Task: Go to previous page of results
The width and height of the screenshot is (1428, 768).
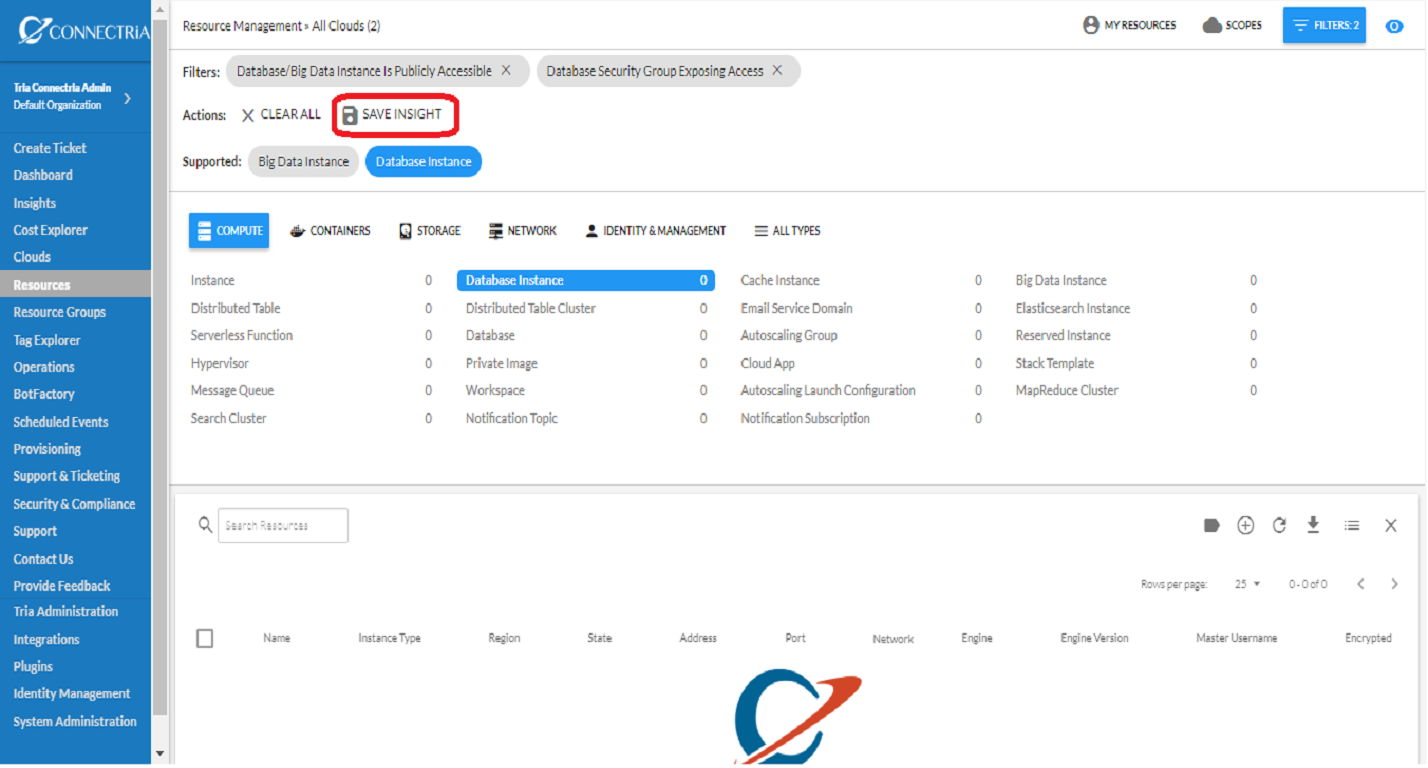Action: (1361, 584)
